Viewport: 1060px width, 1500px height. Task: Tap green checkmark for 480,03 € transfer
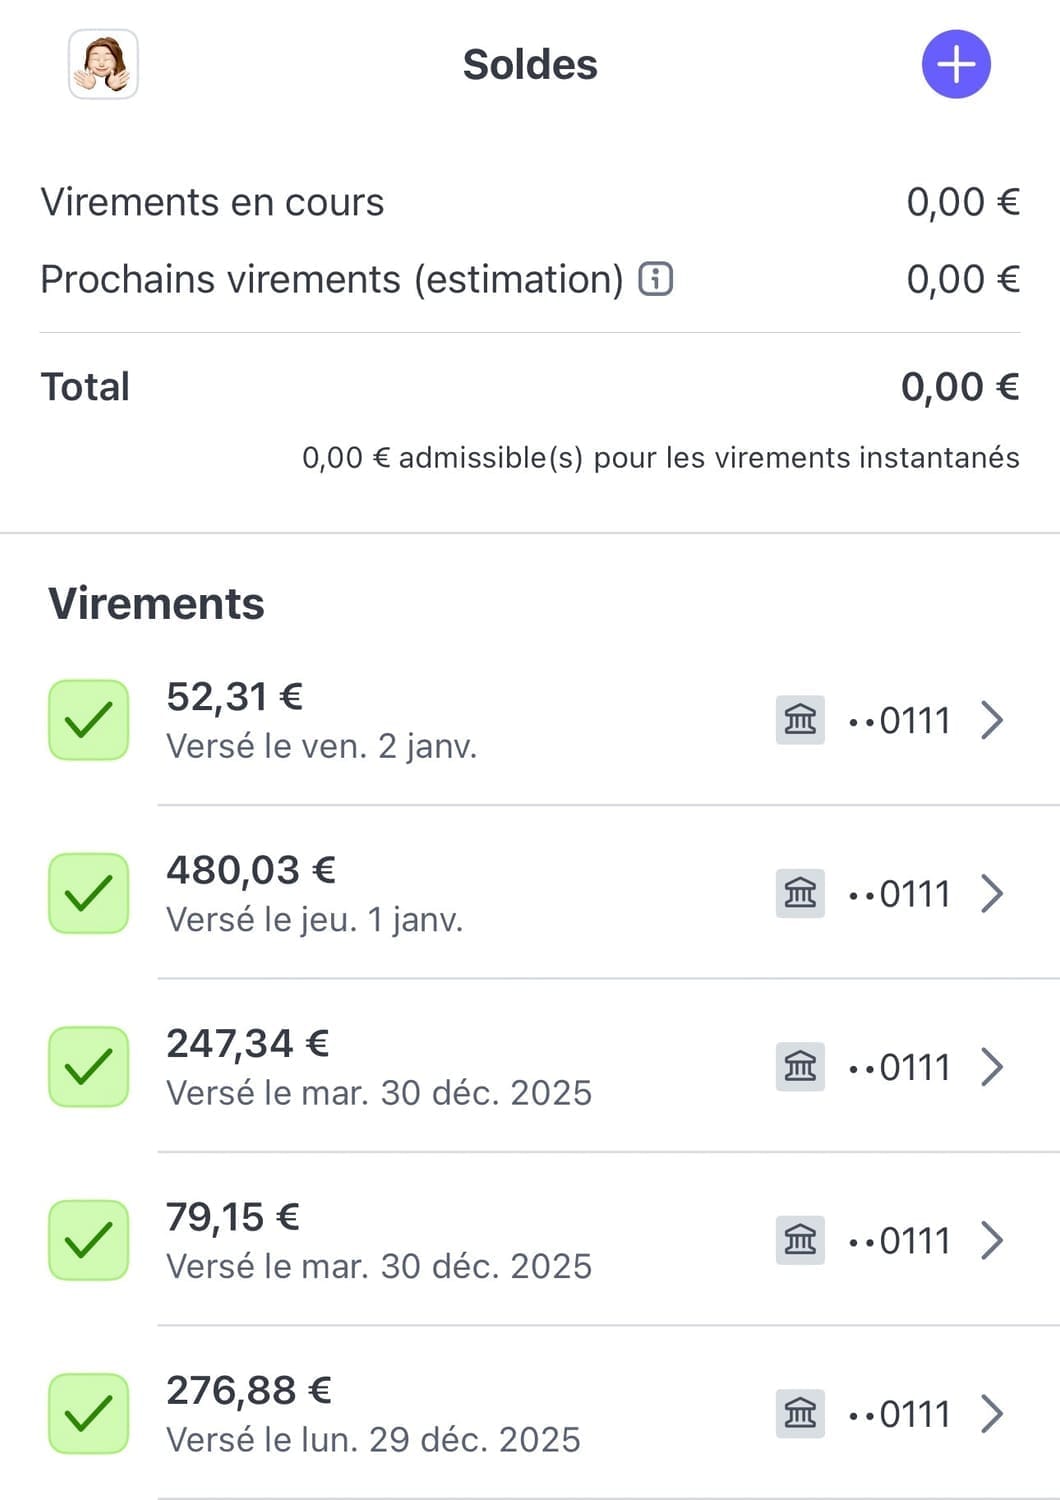pyautogui.click(x=89, y=893)
